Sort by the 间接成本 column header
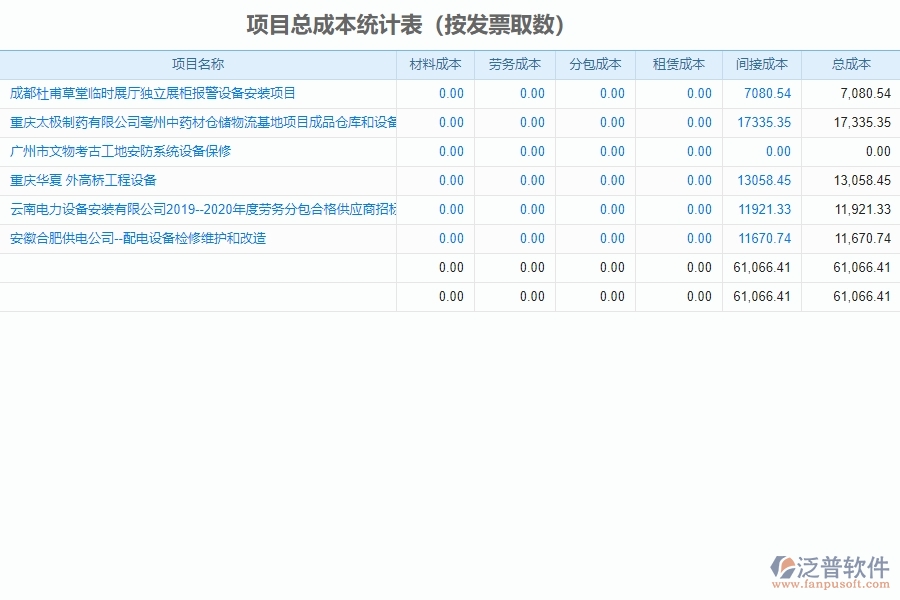 coord(762,64)
